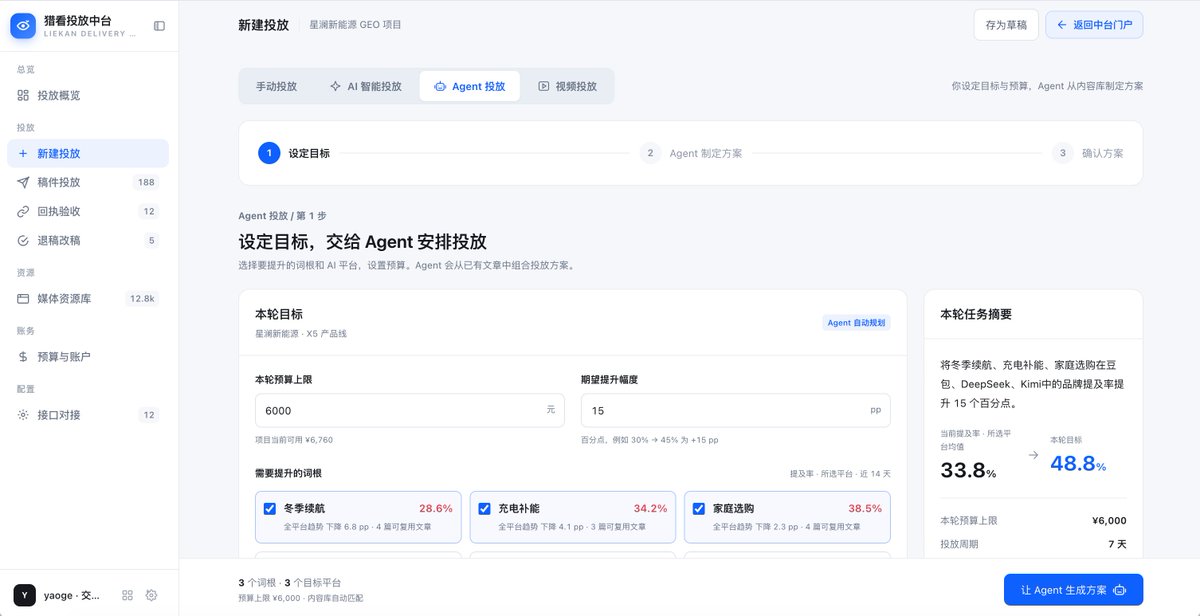
Task: Uncheck the 充电补能 keyword checkbox
Action: click(484, 508)
